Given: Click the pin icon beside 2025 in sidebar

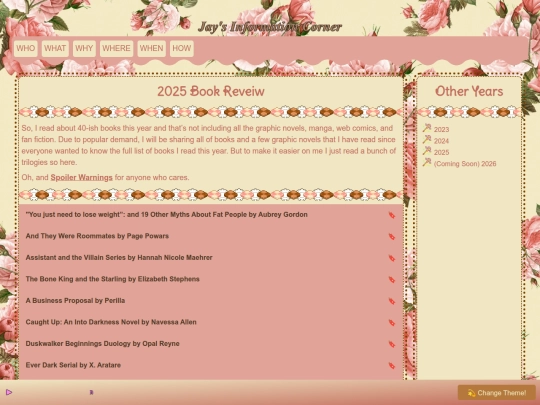Looking at the screenshot, I should 427,151.
